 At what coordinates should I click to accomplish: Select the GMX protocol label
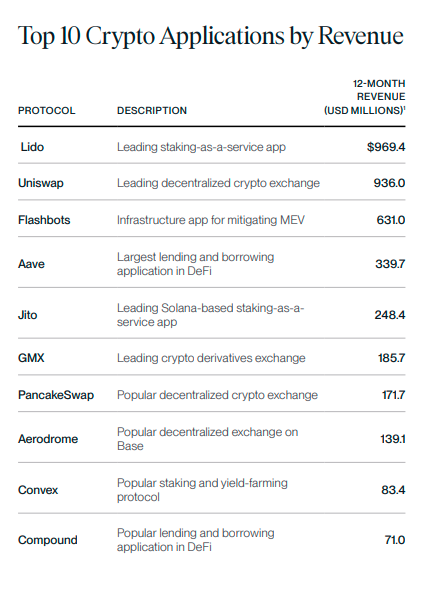[31, 358]
